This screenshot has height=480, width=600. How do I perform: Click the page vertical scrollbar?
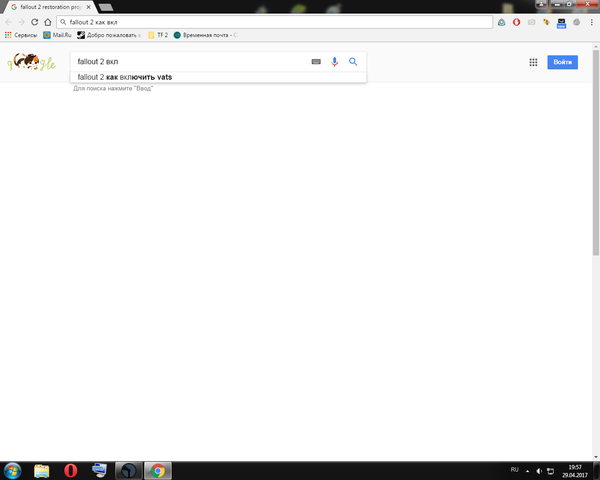click(596, 153)
